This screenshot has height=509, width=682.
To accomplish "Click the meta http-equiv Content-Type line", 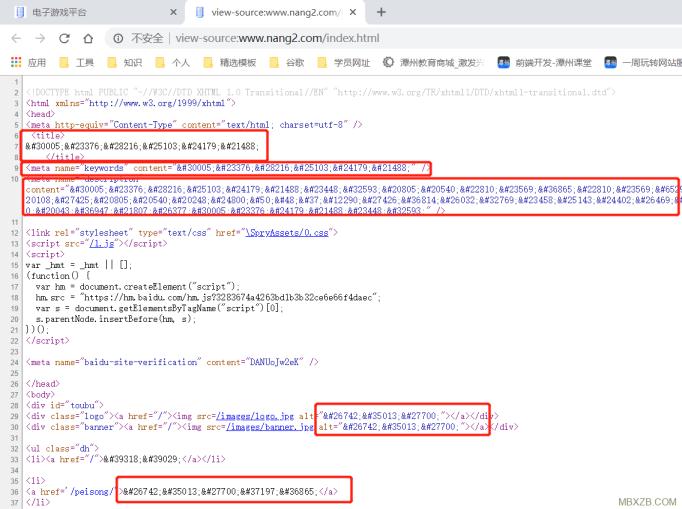I will coord(194,125).
